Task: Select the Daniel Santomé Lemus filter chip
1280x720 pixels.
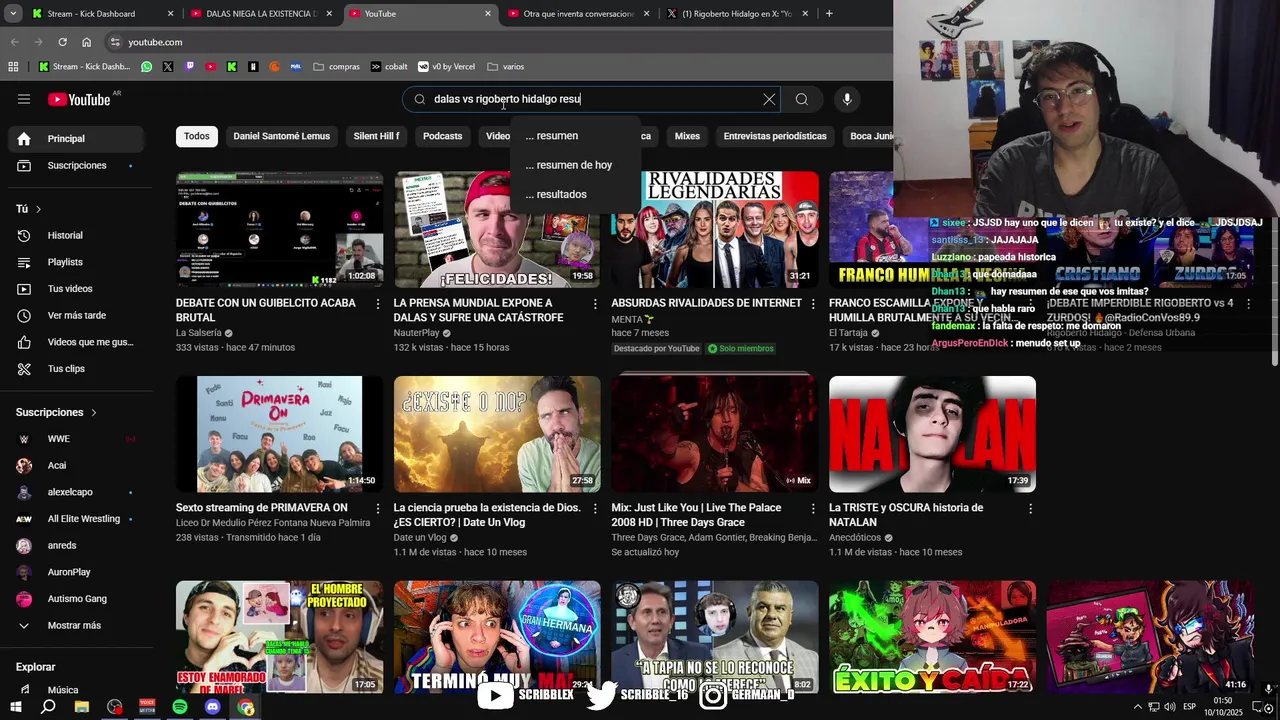Action: click(281, 136)
